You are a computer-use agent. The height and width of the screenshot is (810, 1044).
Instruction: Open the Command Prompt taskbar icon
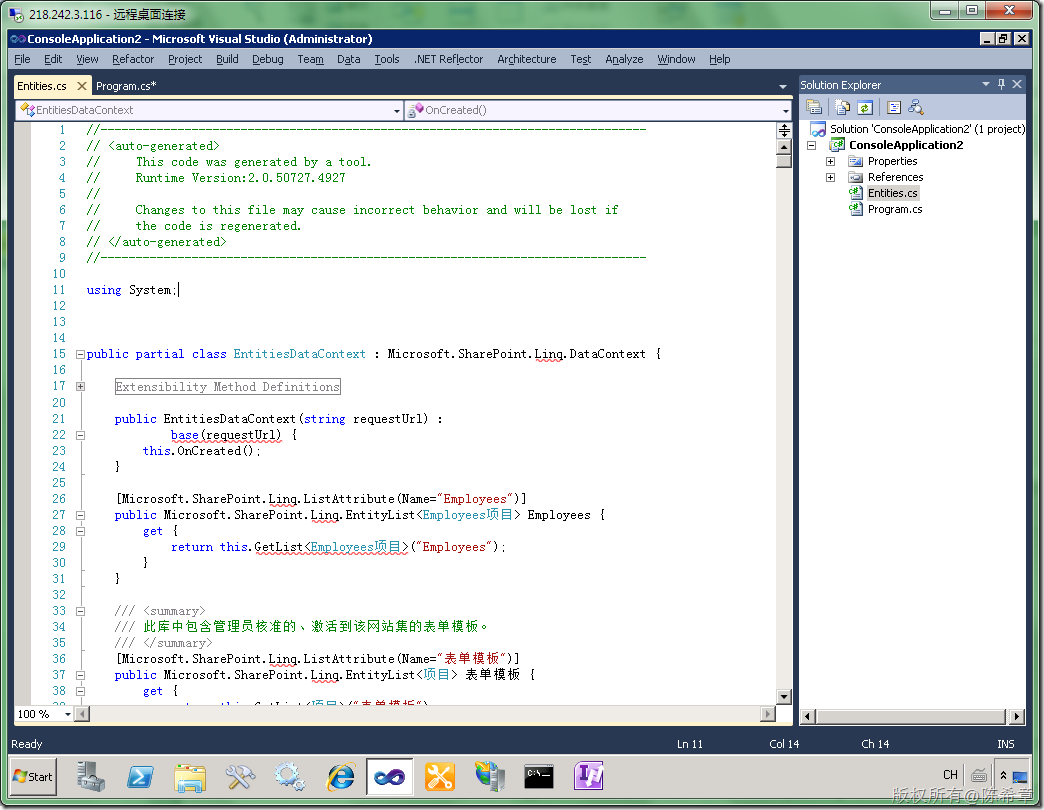[539, 777]
